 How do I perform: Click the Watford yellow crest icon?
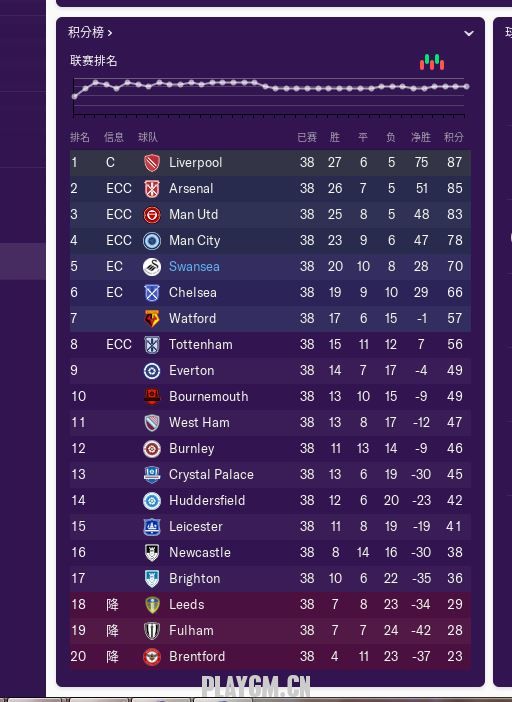(x=152, y=319)
